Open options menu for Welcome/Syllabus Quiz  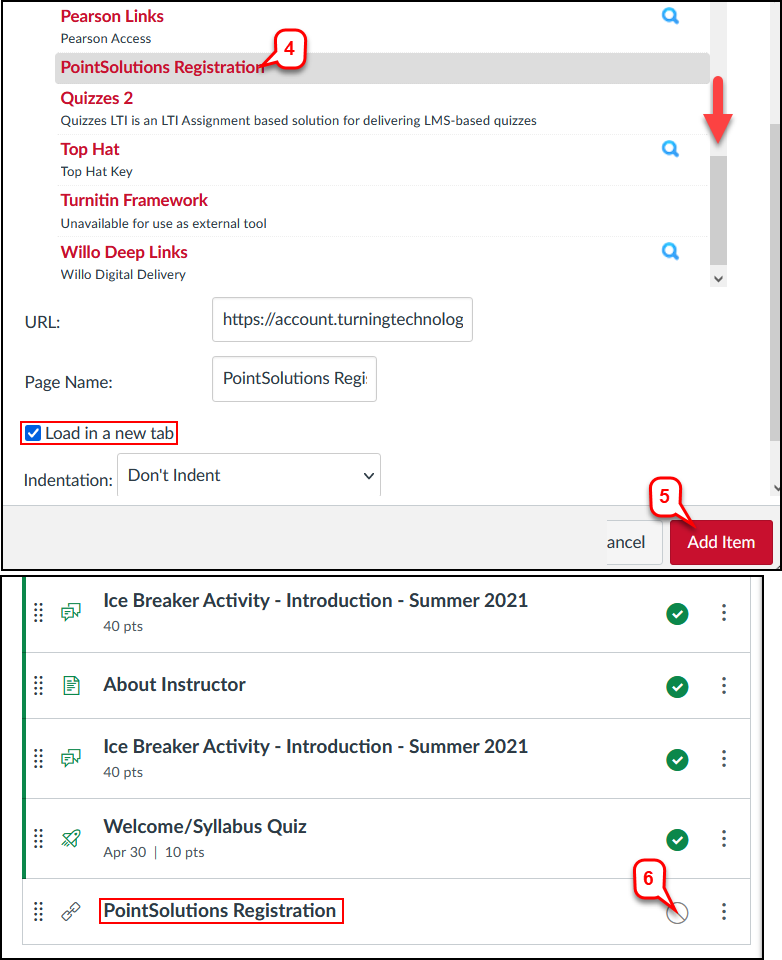(724, 838)
